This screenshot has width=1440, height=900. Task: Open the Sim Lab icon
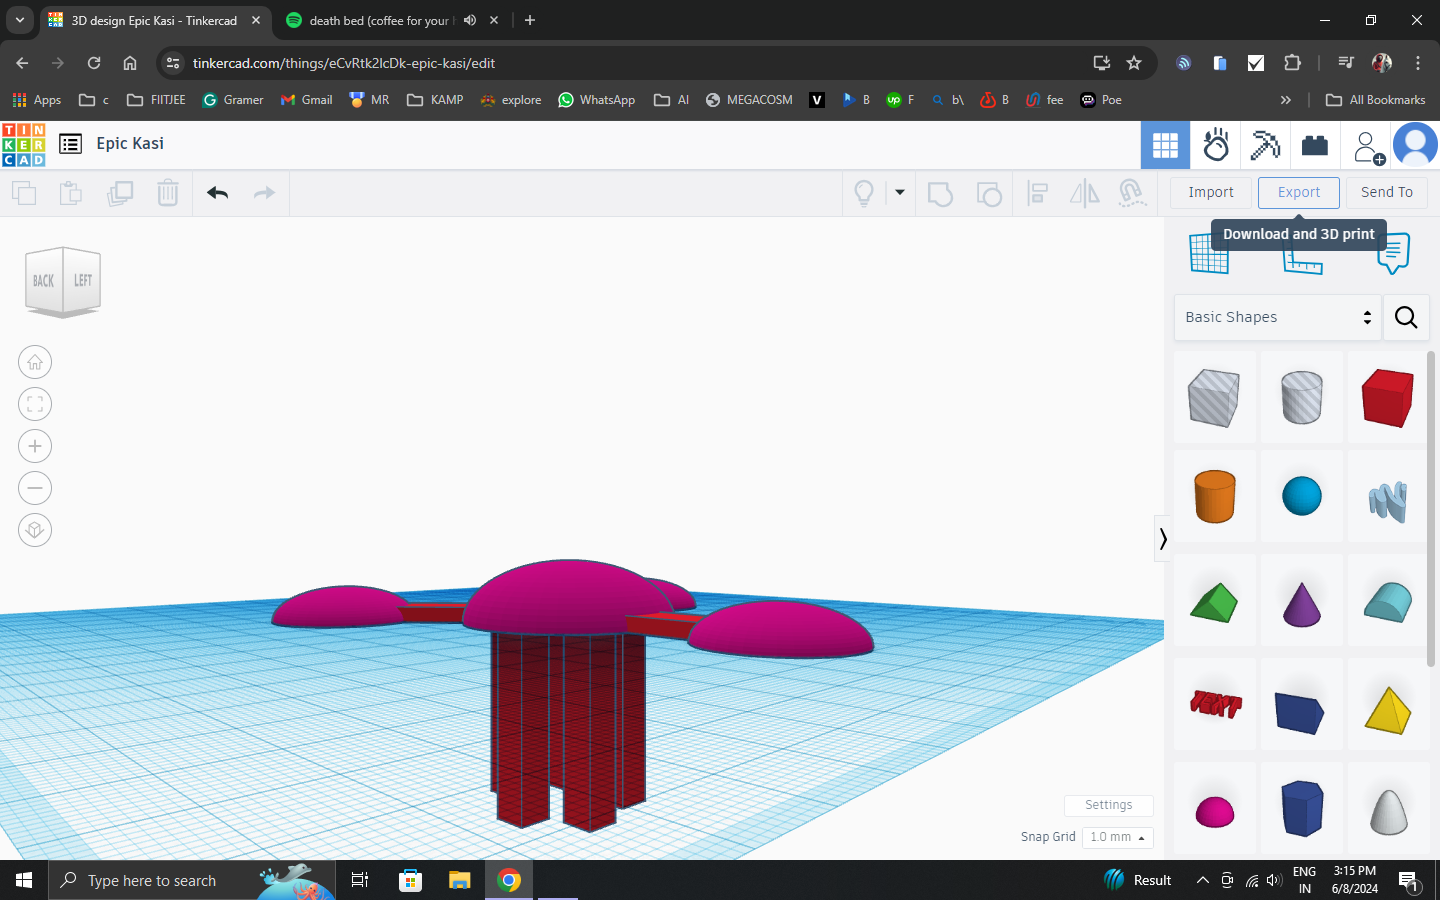(1216, 146)
